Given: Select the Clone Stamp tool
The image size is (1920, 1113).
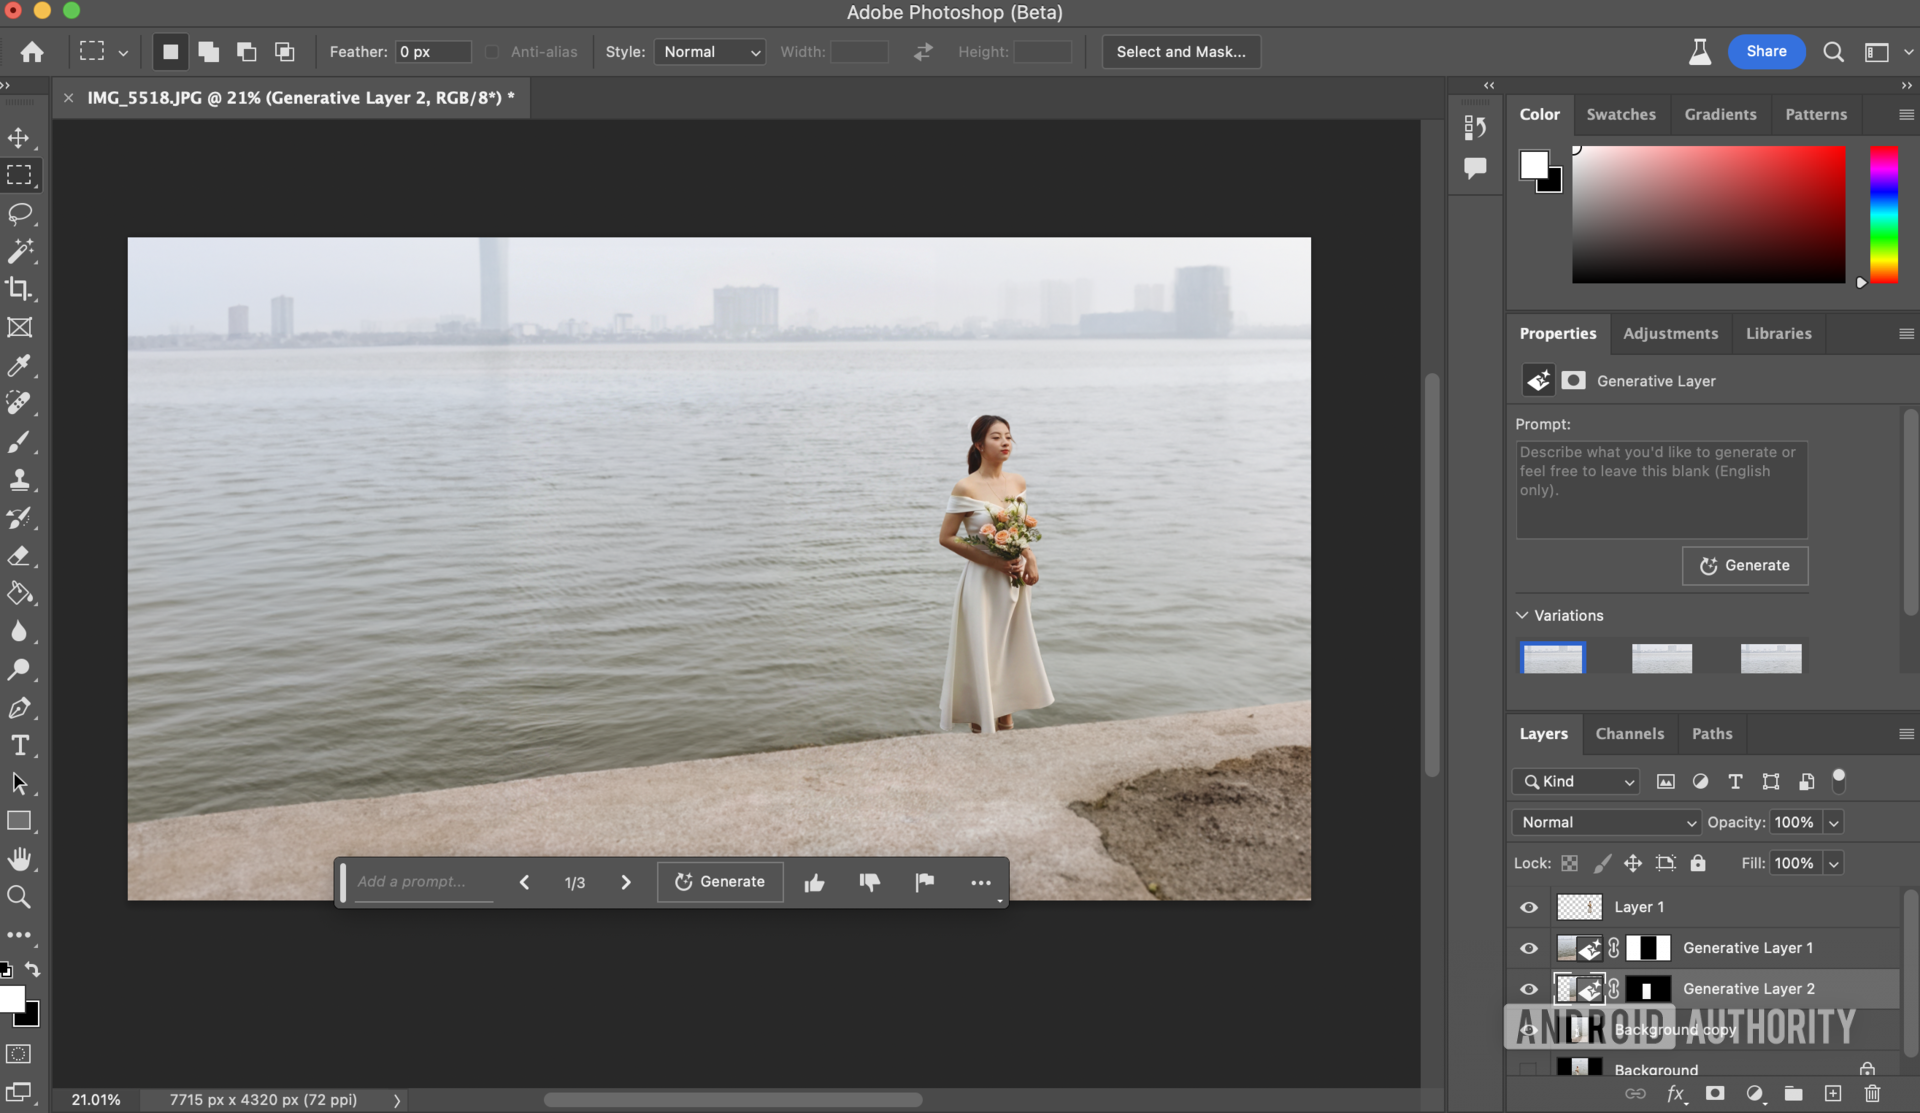Looking at the screenshot, I should (20, 480).
